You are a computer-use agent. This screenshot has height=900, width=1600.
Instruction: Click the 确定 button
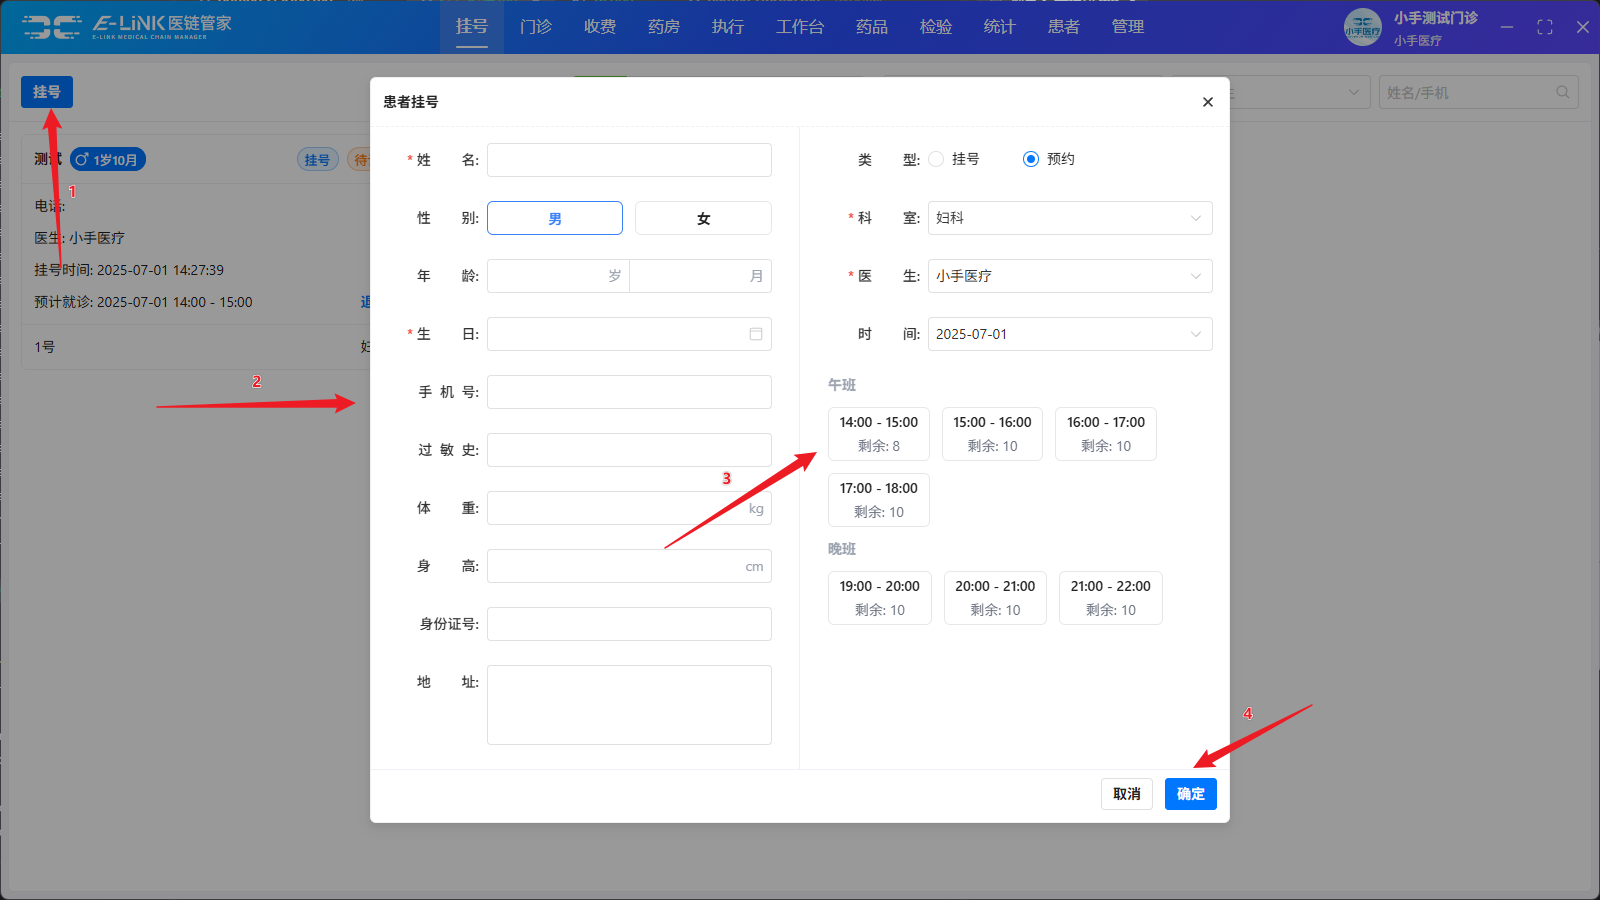point(1190,794)
